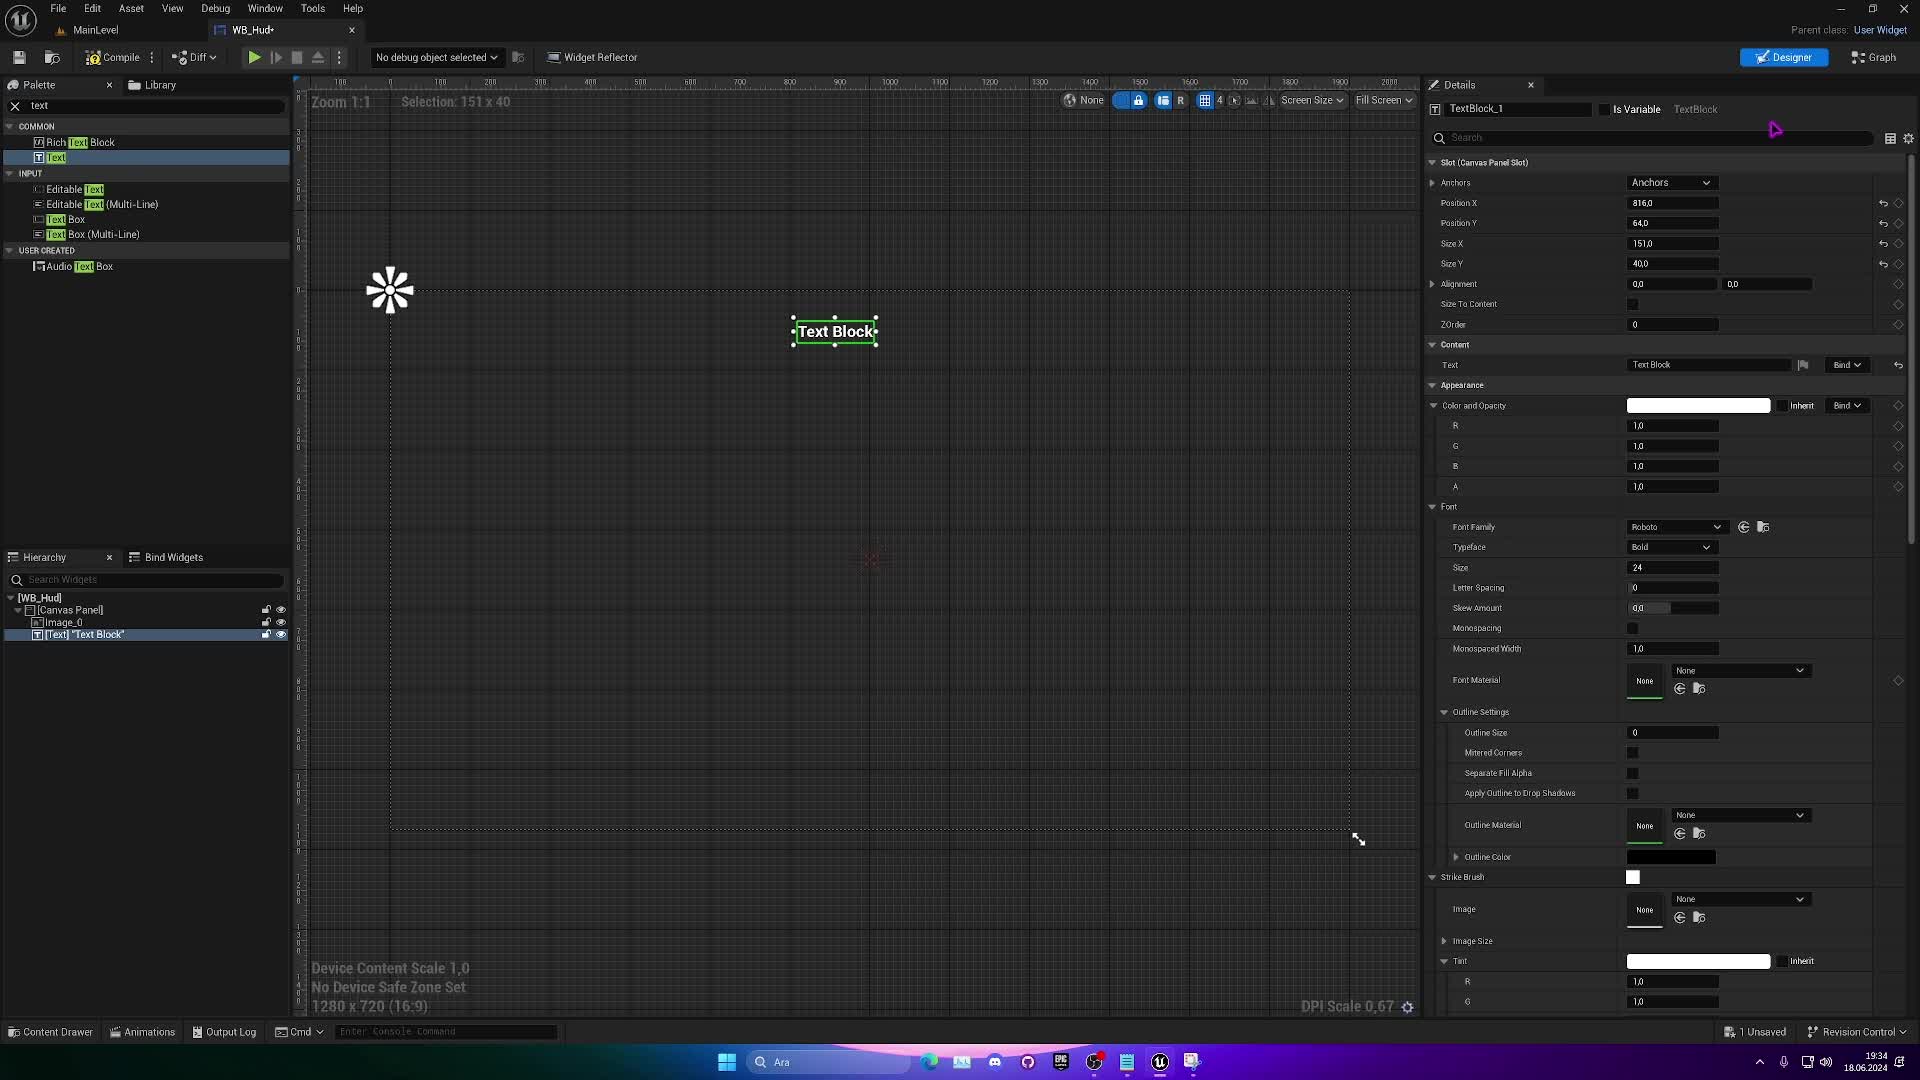Open the Tools menu
Image resolution: width=1920 pixels, height=1080 pixels.
pyautogui.click(x=313, y=8)
